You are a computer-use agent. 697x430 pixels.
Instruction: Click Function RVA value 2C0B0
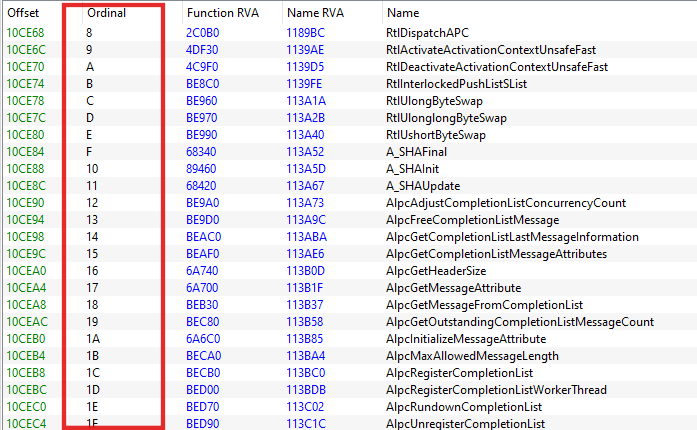[x=202, y=32]
